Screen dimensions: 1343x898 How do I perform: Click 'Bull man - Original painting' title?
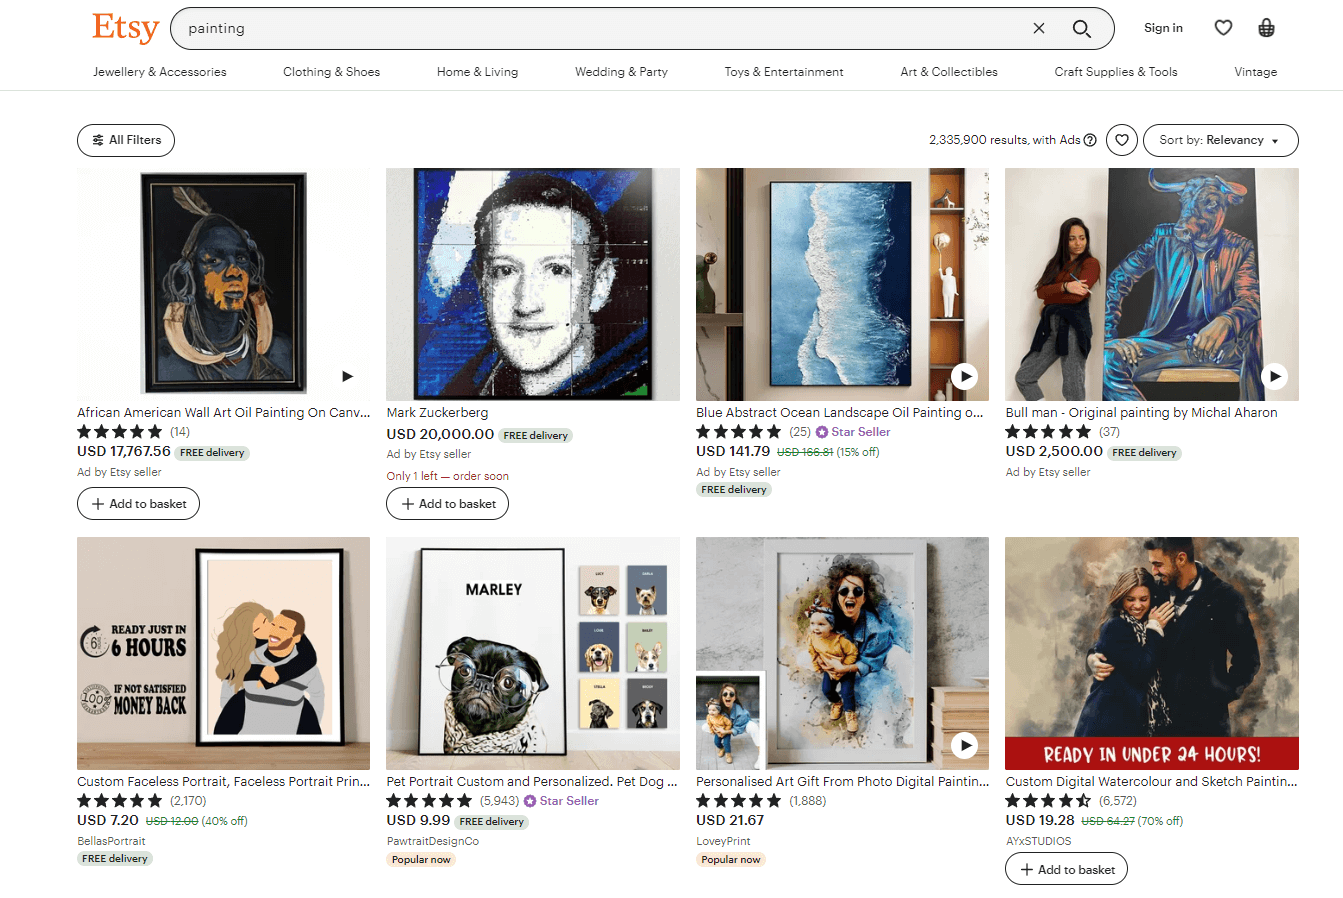pyautogui.click(x=1141, y=413)
